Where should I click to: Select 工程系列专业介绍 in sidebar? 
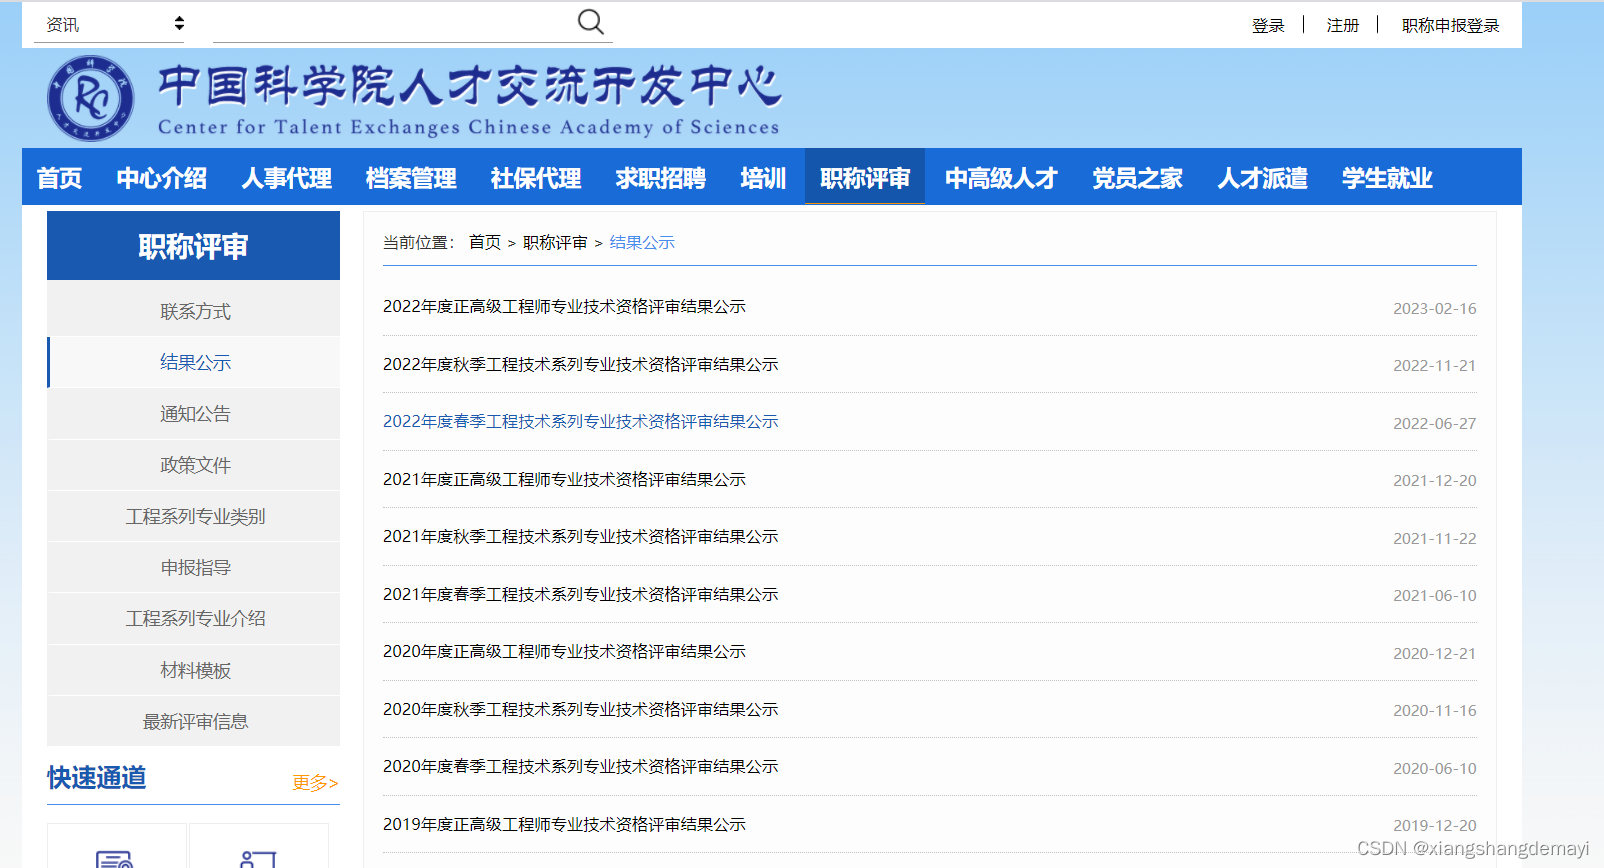tap(194, 618)
